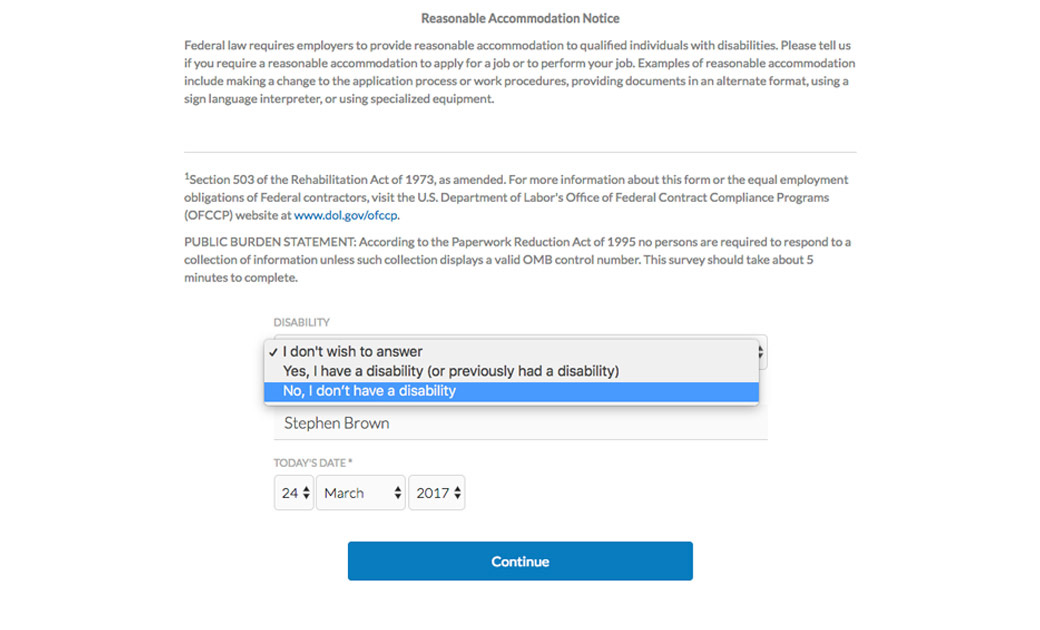This screenshot has width=1040, height=630.
Task: Select "I don't wish to answer" option
Action: click(352, 352)
